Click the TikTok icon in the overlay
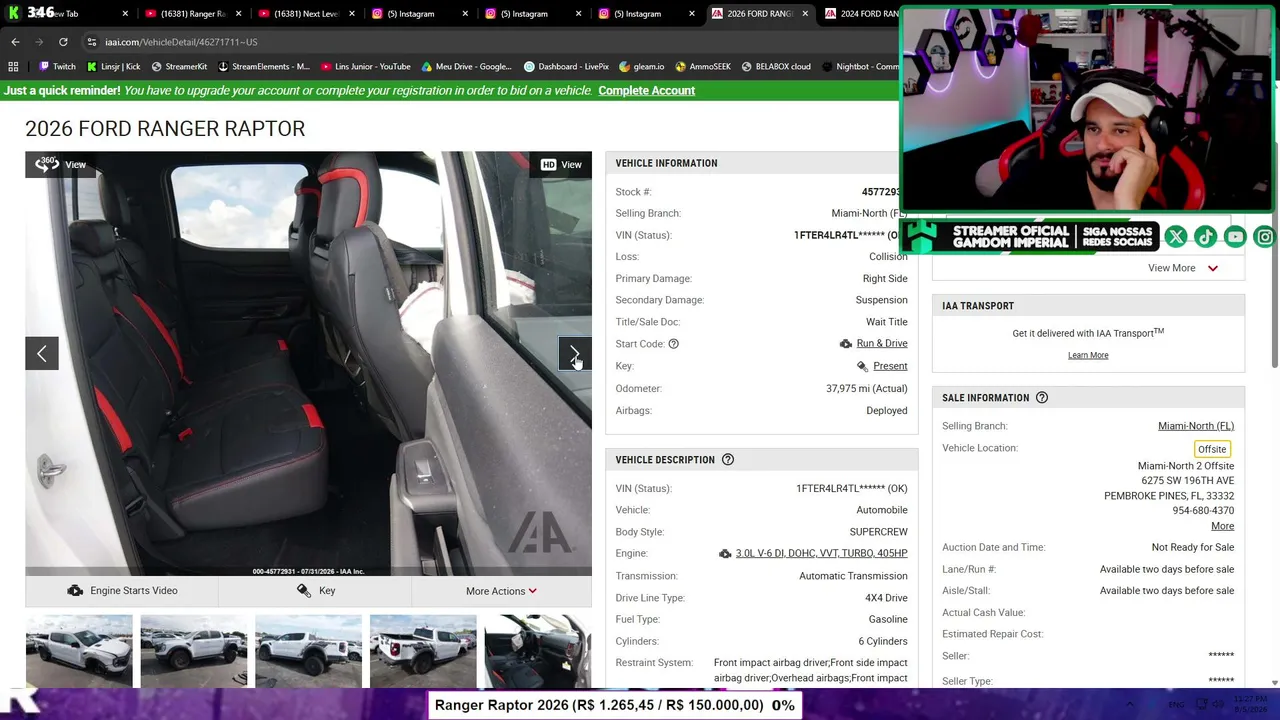 pos(1206,237)
